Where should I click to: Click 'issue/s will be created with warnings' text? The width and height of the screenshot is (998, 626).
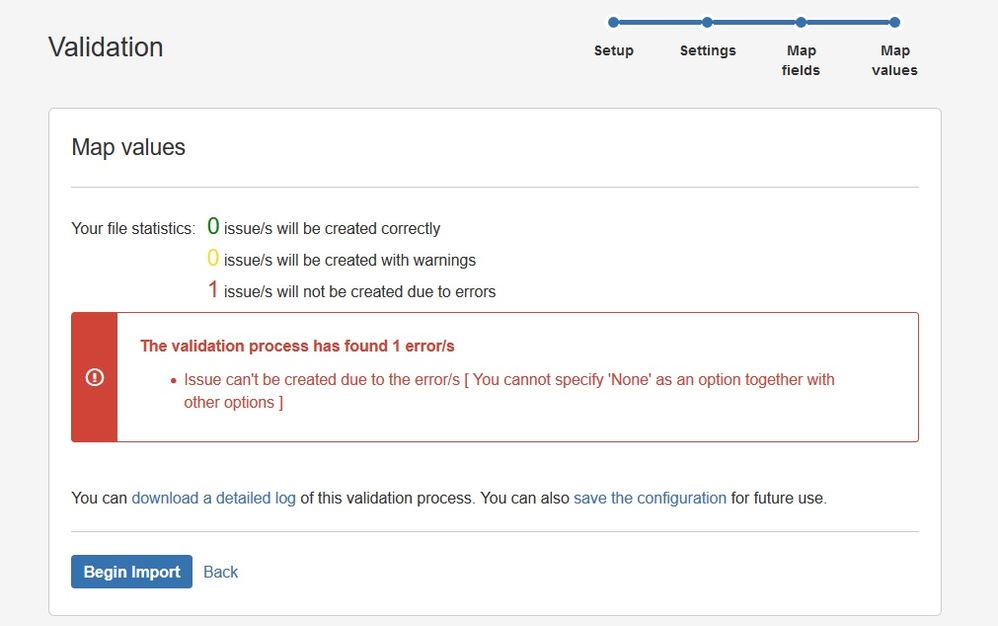coord(350,260)
